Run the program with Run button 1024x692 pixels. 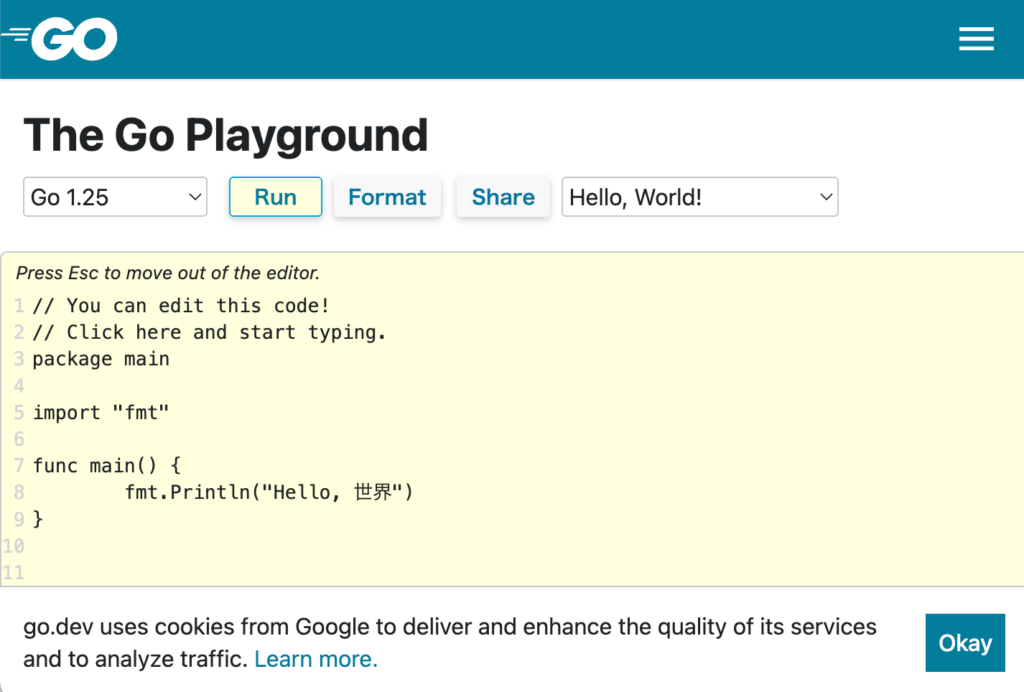click(275, 197)
